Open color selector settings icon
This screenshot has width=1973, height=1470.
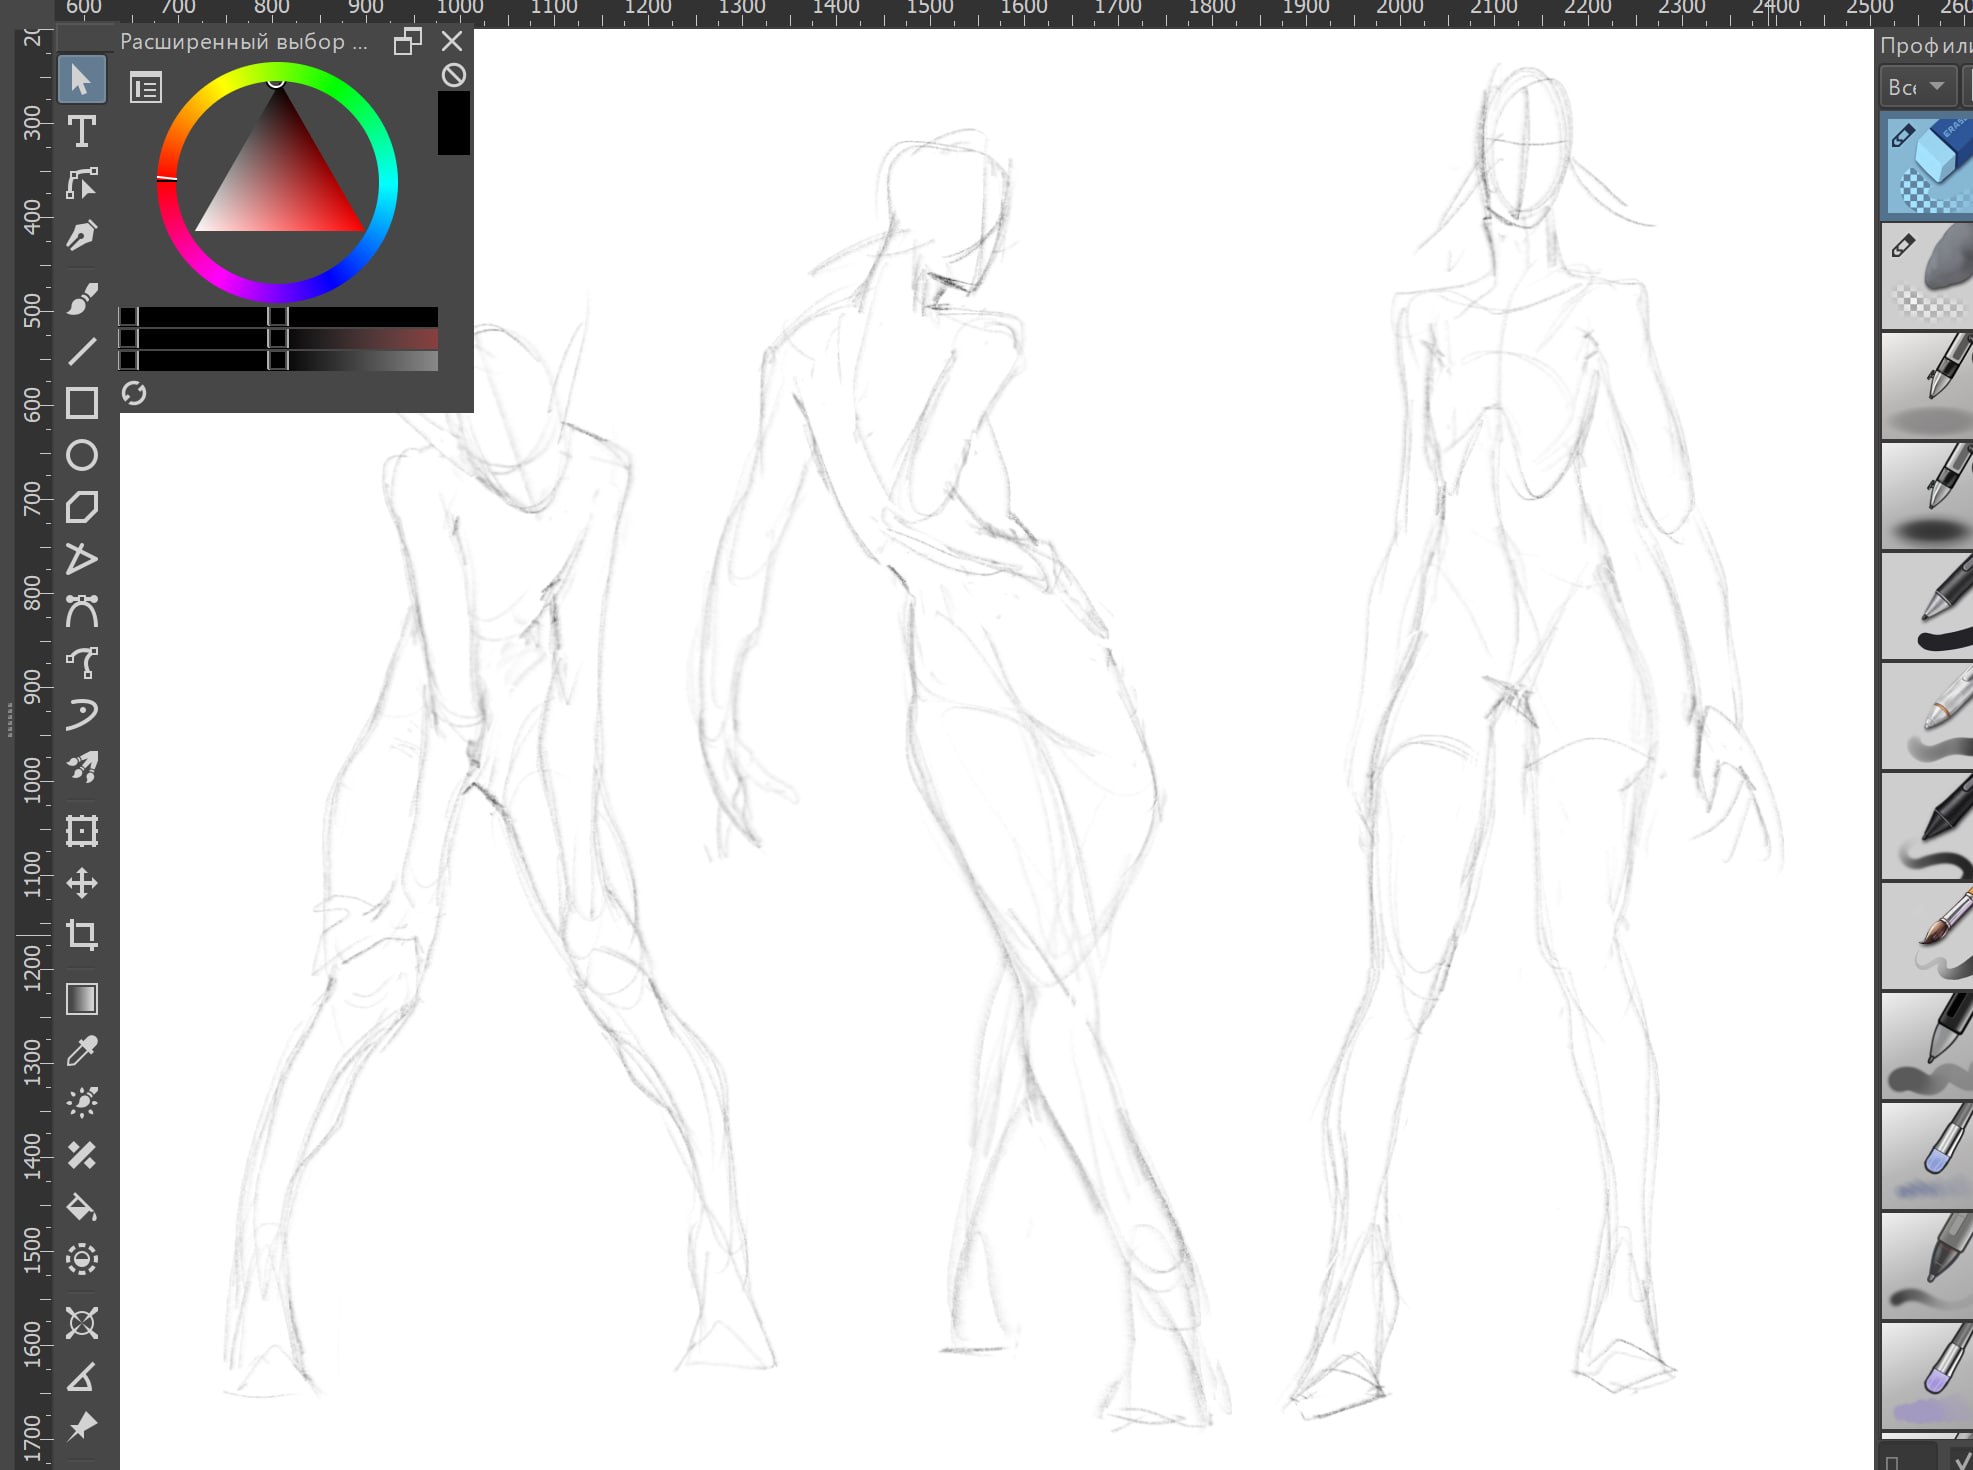(146, 88)
